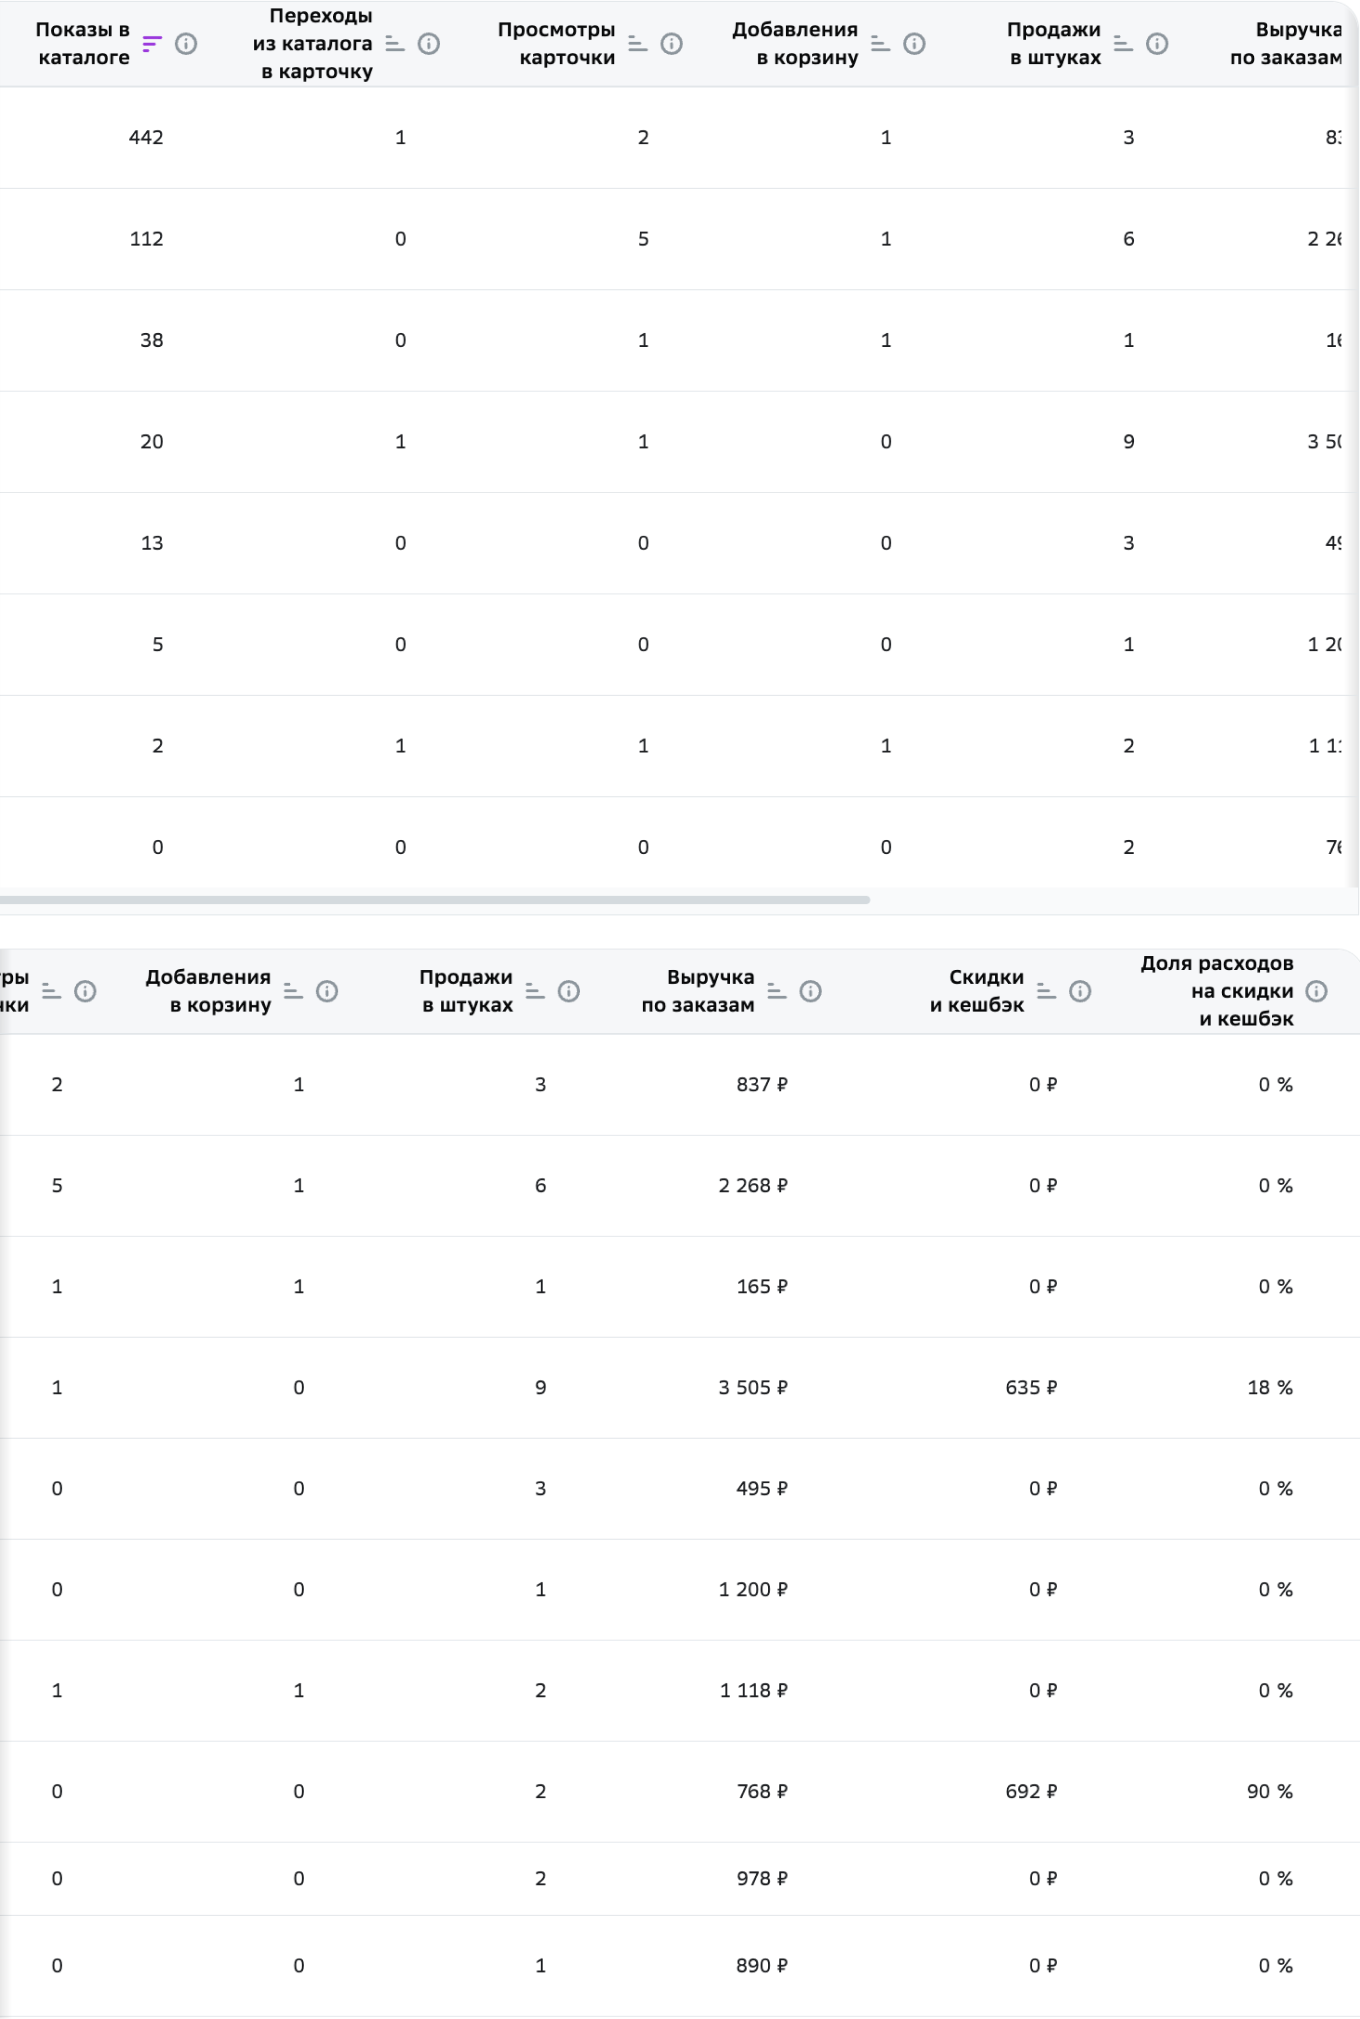
Task: Sort by Переходы из каталога в карточку
Action: [x=395, y=44]
